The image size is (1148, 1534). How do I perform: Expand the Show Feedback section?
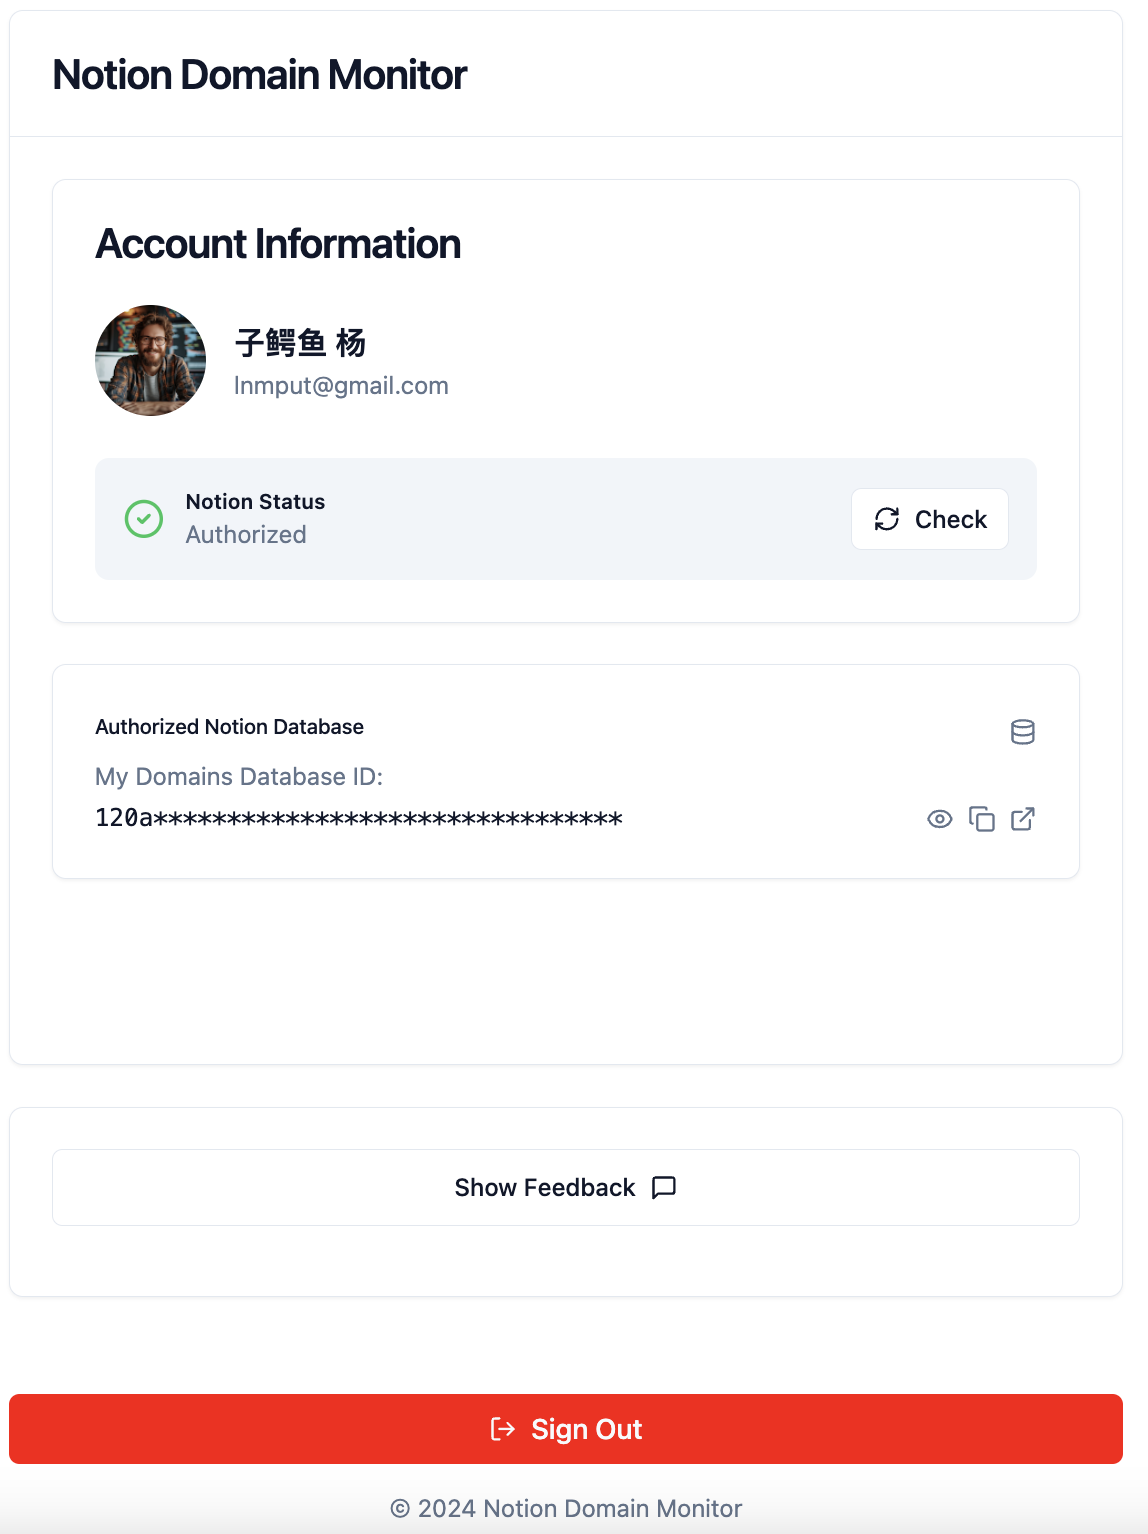(x=566, y=1187)
